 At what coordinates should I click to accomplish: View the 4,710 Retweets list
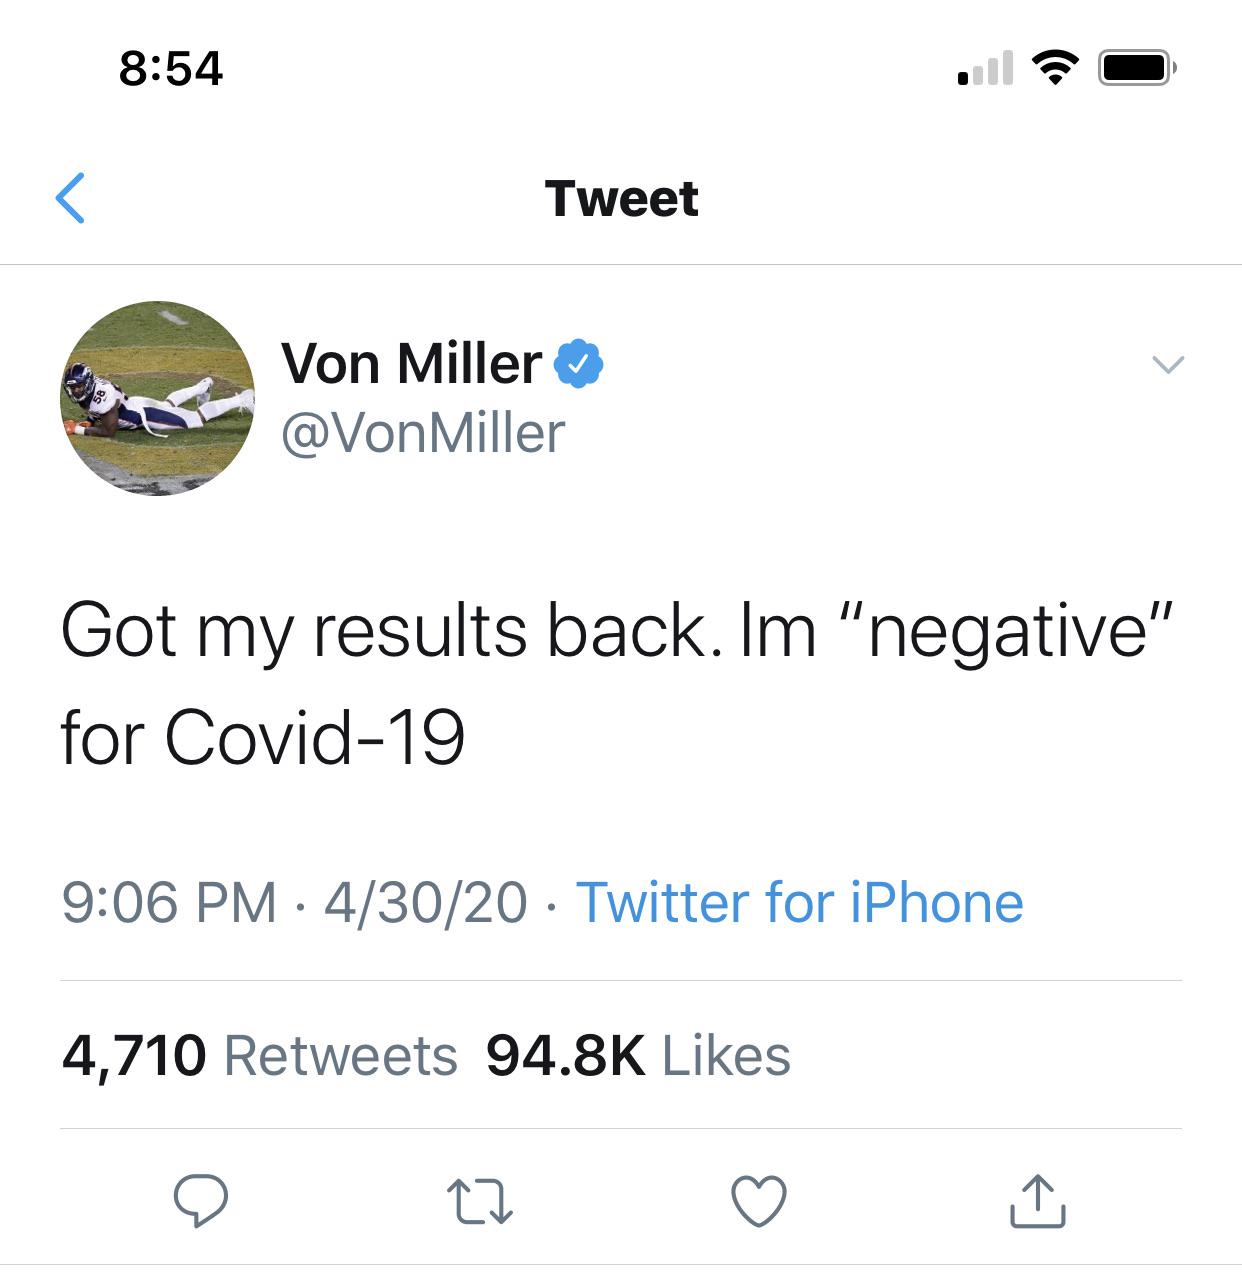click(260, 1056)
